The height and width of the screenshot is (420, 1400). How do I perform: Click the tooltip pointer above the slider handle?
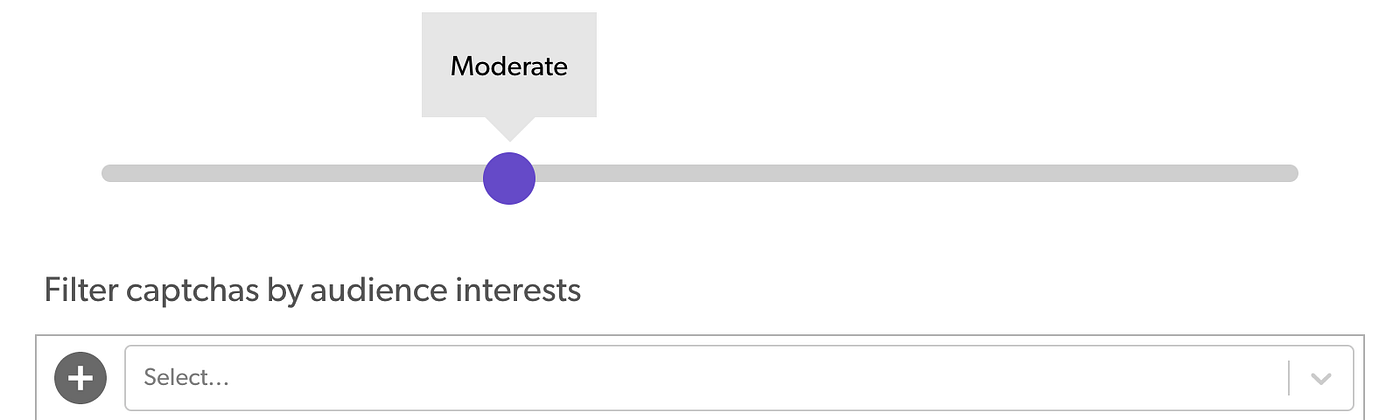coord(509,129)
